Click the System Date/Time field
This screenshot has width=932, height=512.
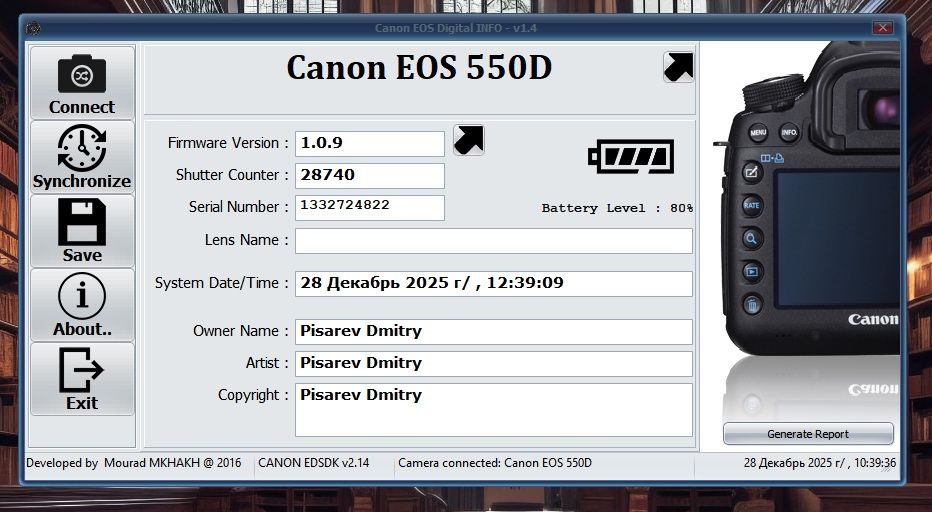(494, 284)
